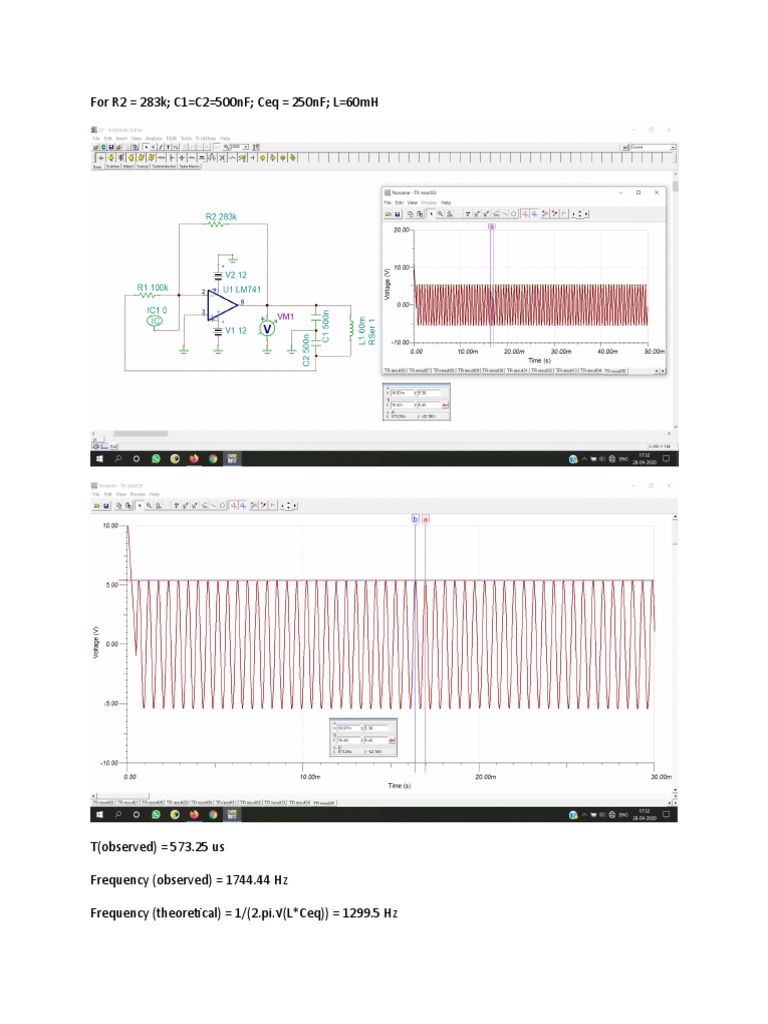Select the R2 283k resistor label
768x1024 pixels.
point(221,217)
